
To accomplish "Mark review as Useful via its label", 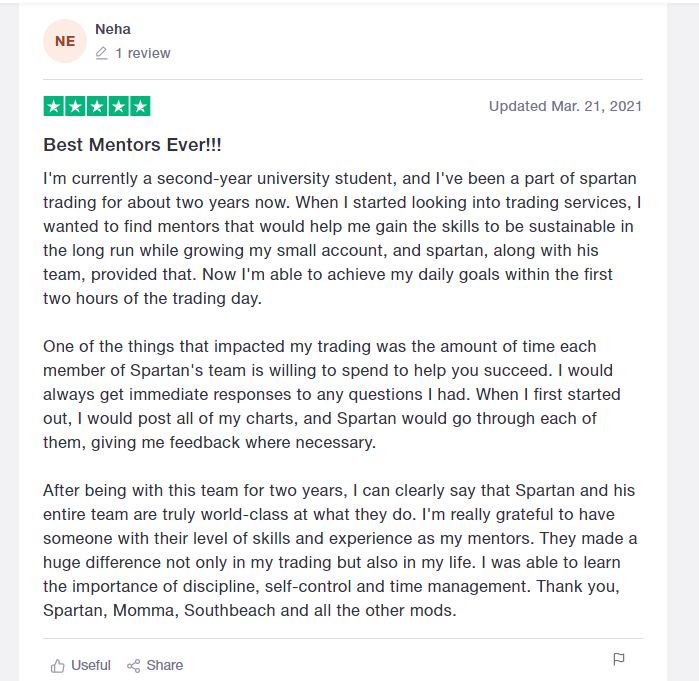I will tap(91, 665).
